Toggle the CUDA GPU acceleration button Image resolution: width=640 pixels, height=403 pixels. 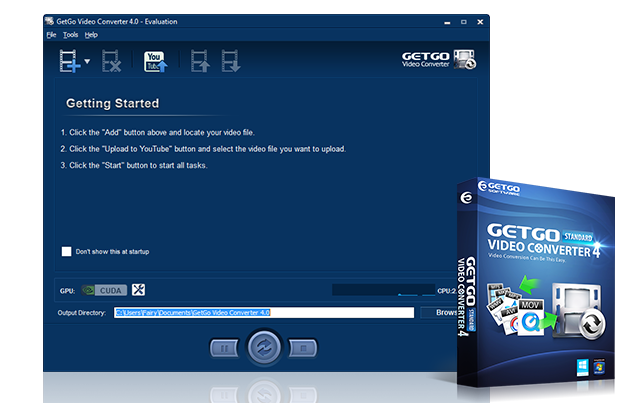coord(104,290)
